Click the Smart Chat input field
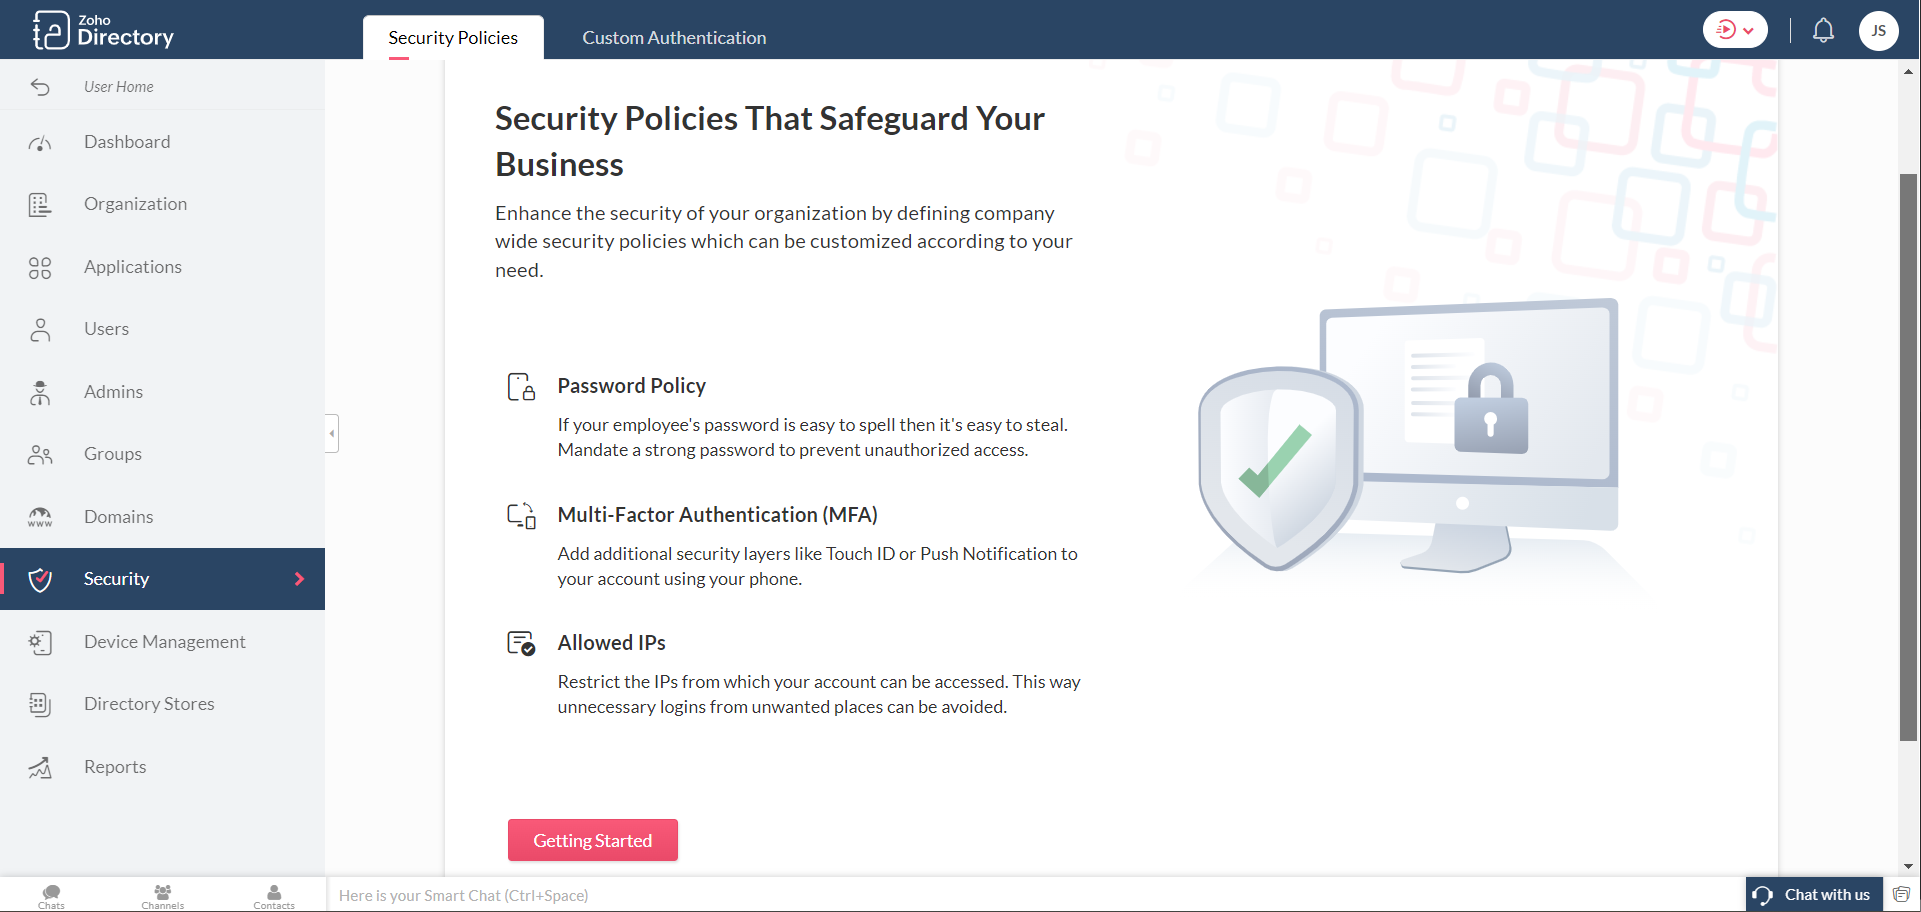Image resolution: width=1921 pixels, height=912 pixels. pyautogui.click(x=900, y=895)
